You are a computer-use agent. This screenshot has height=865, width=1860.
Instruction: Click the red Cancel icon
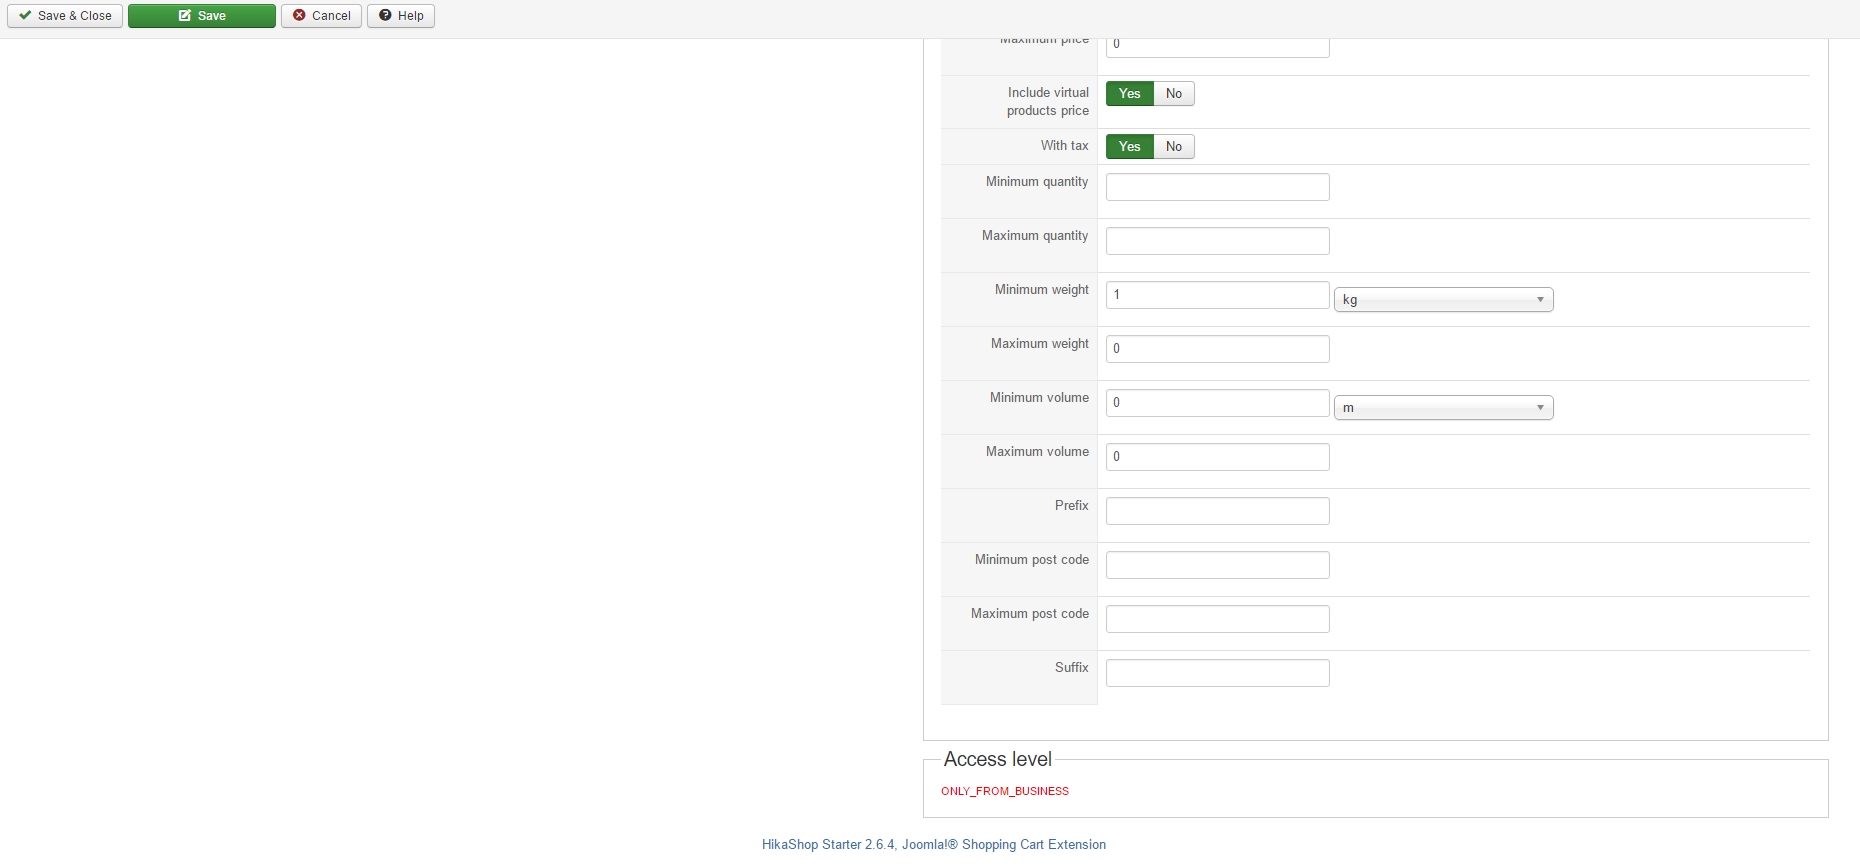(x=299, y=16)
